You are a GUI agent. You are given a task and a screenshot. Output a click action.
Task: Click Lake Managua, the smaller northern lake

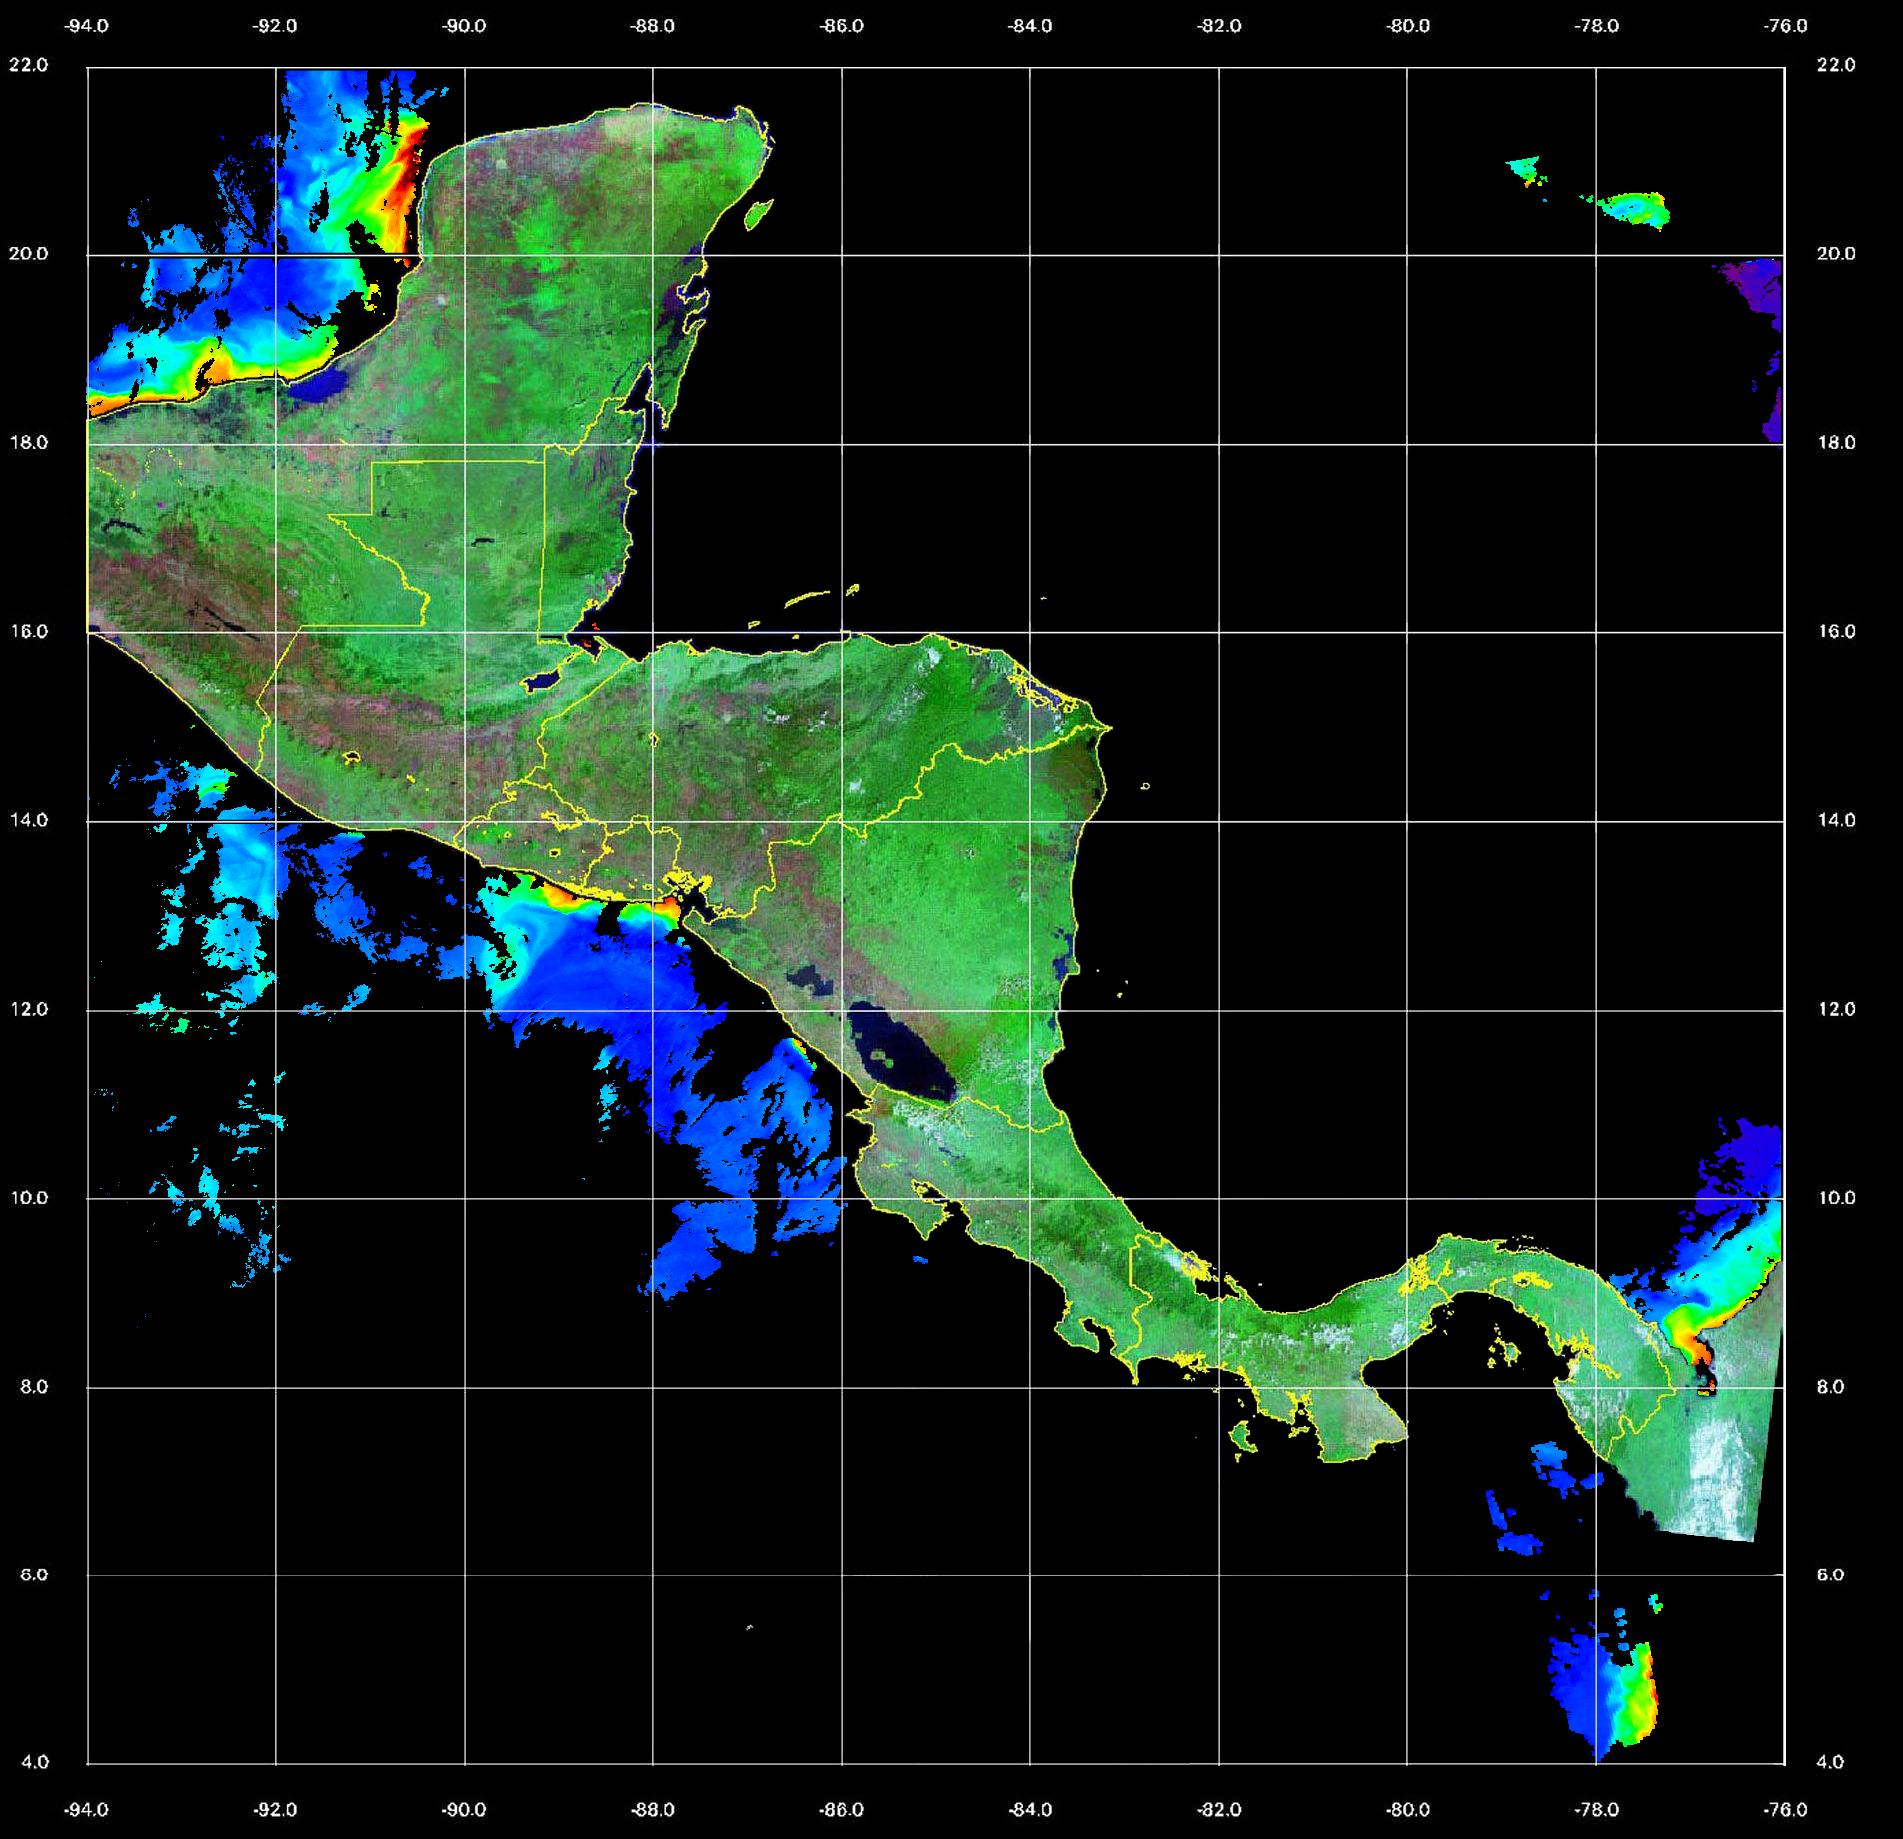tap(810, 980)
